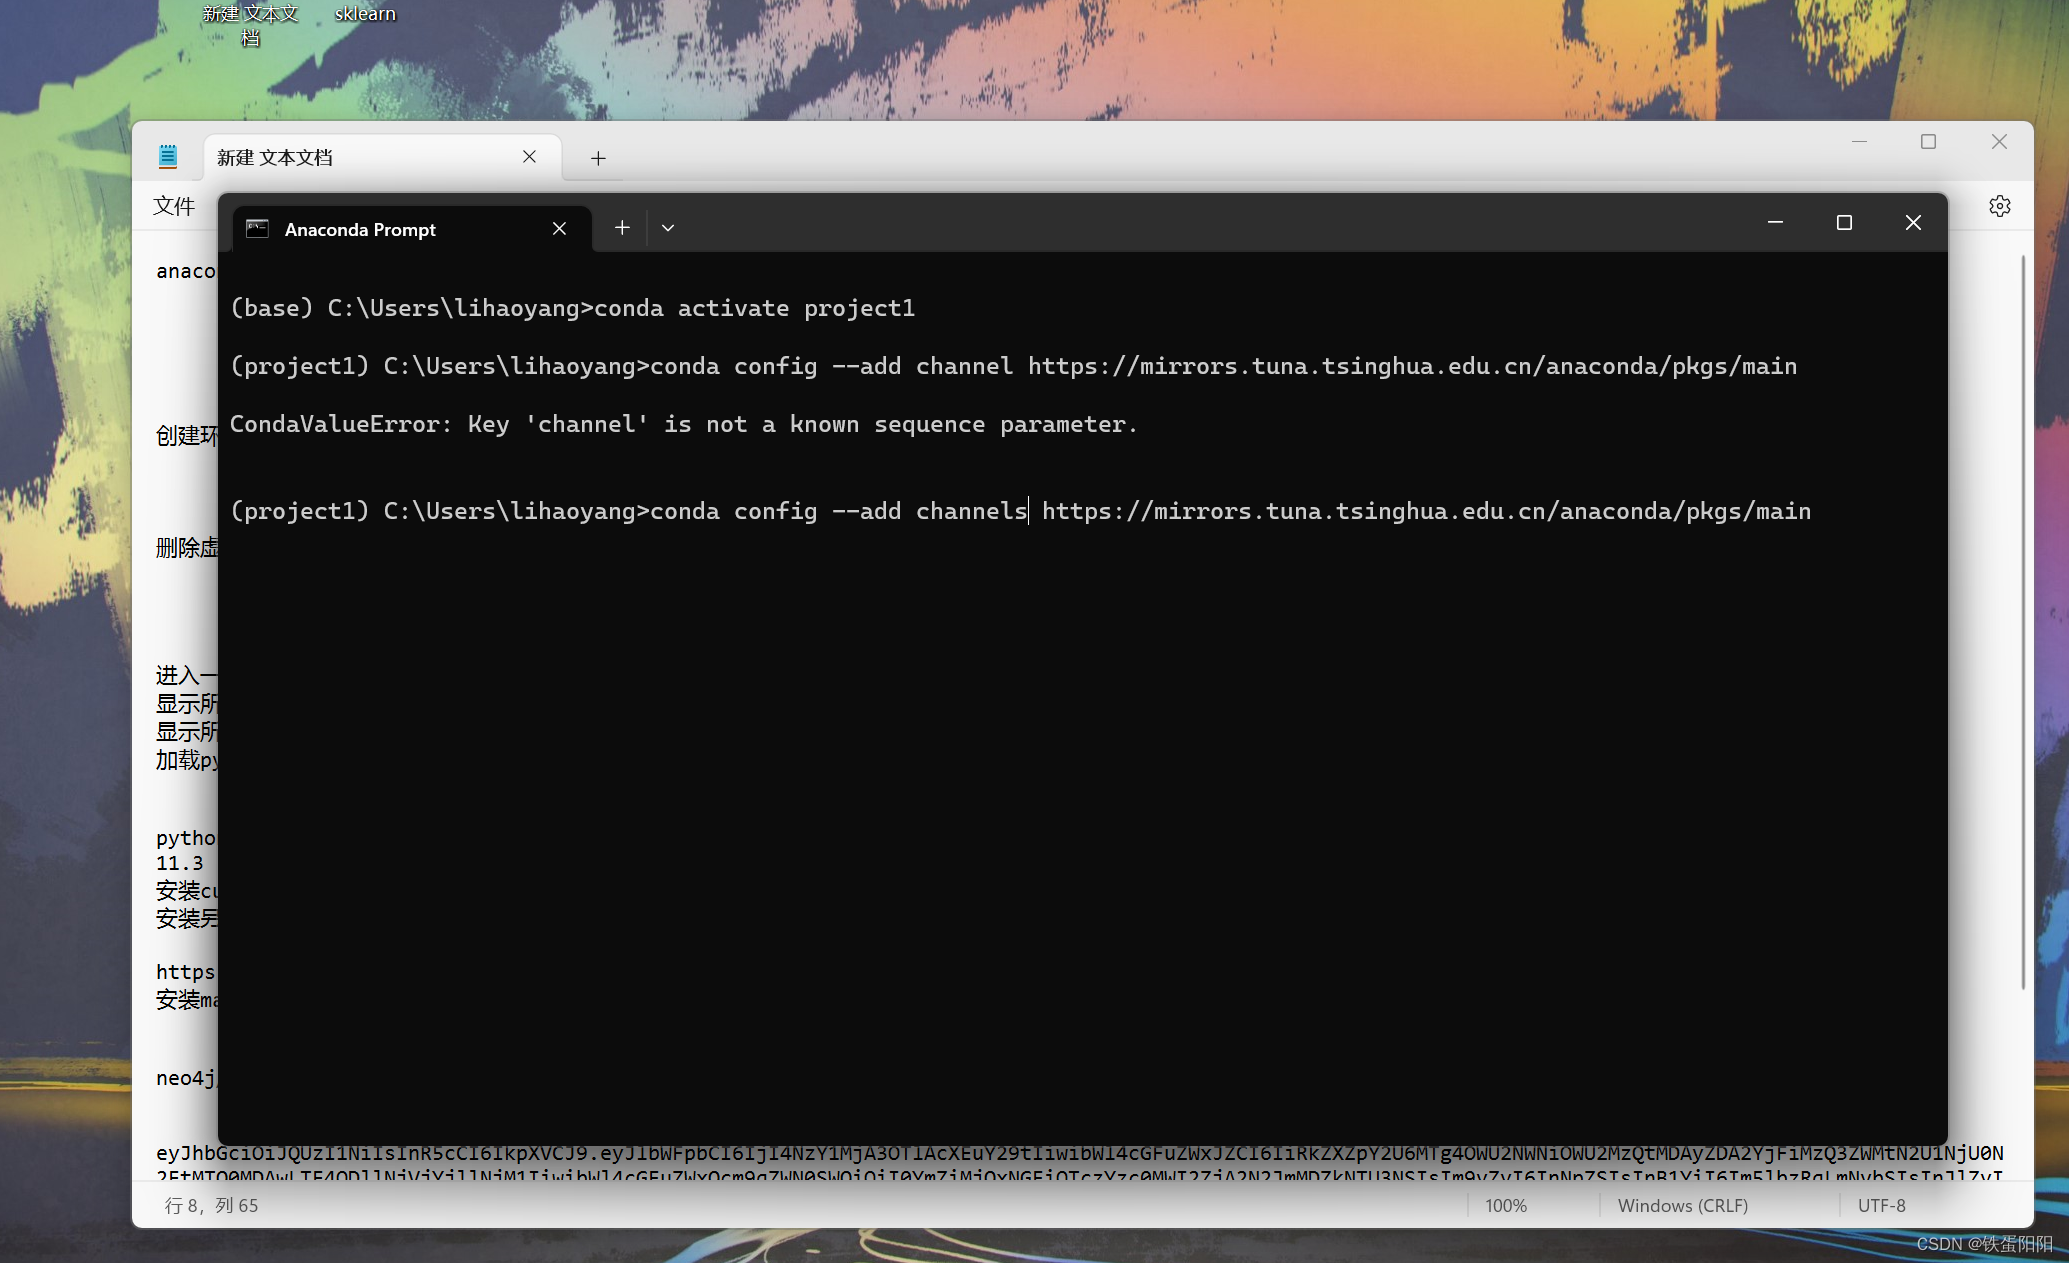
Task: Close the Anaconda Prompt window
Action: coord(1913,222)
